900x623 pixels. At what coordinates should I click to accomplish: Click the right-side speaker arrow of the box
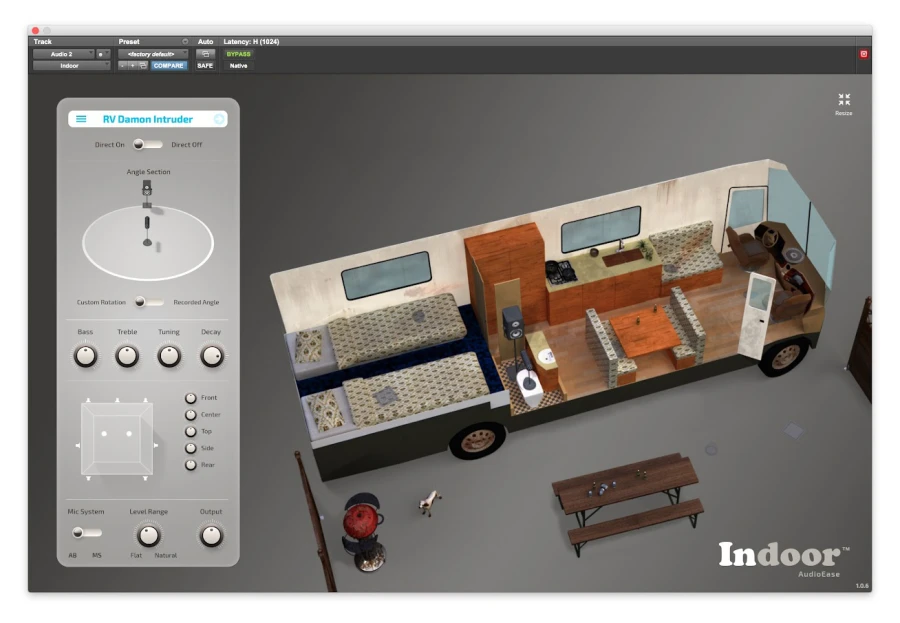156,445
